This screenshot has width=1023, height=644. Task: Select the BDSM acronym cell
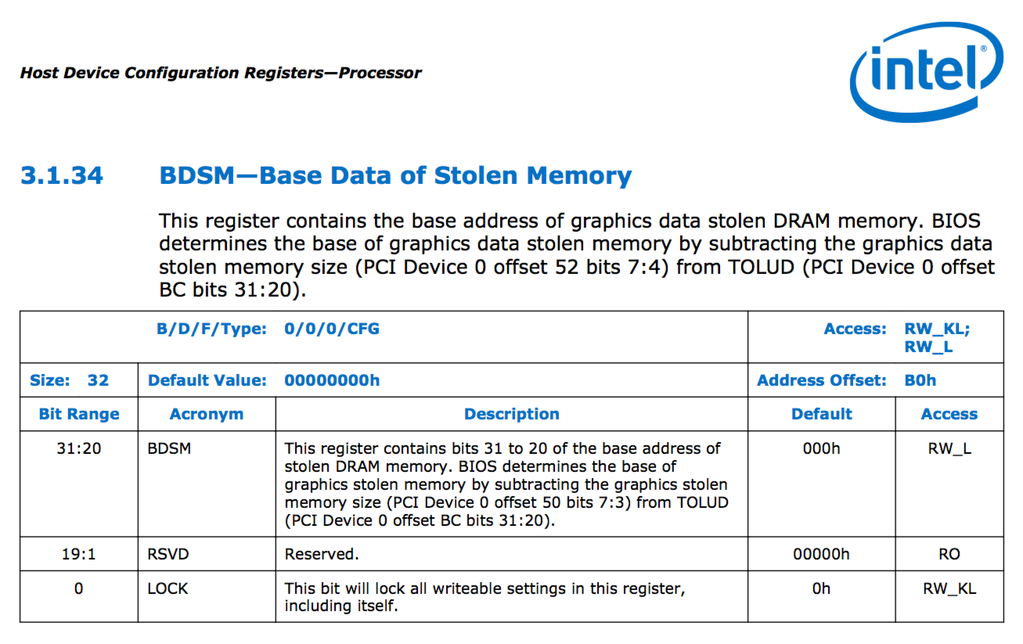coord(168,449)
